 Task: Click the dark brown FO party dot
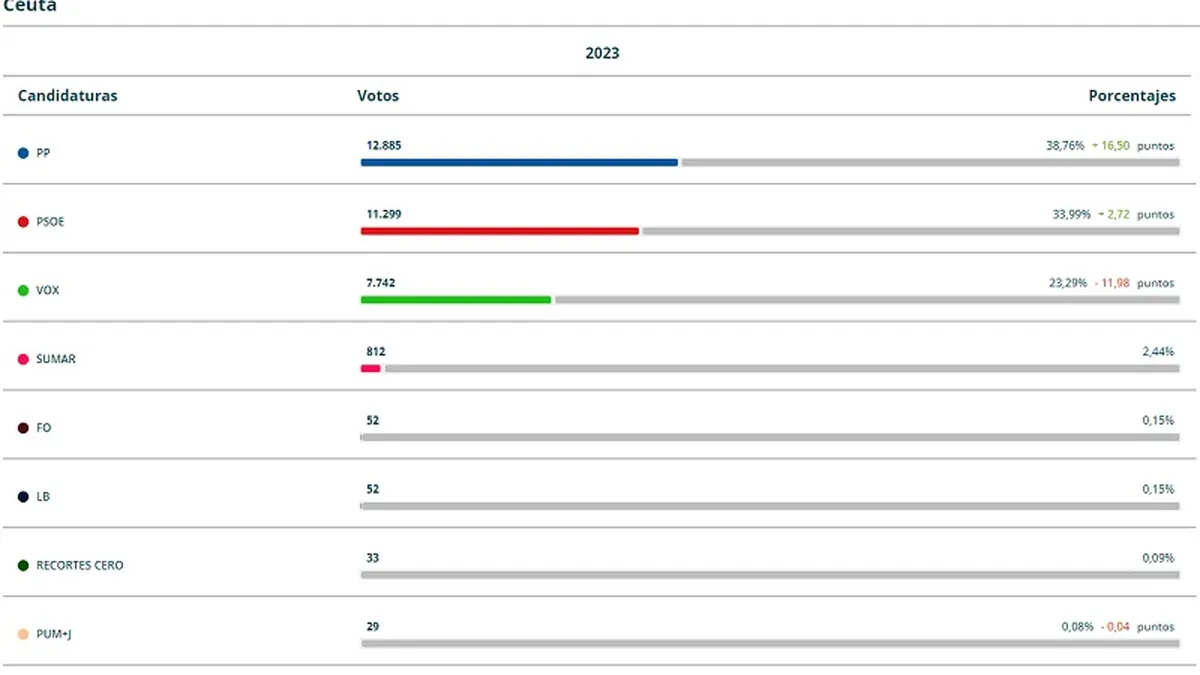[x=23, y=428]
